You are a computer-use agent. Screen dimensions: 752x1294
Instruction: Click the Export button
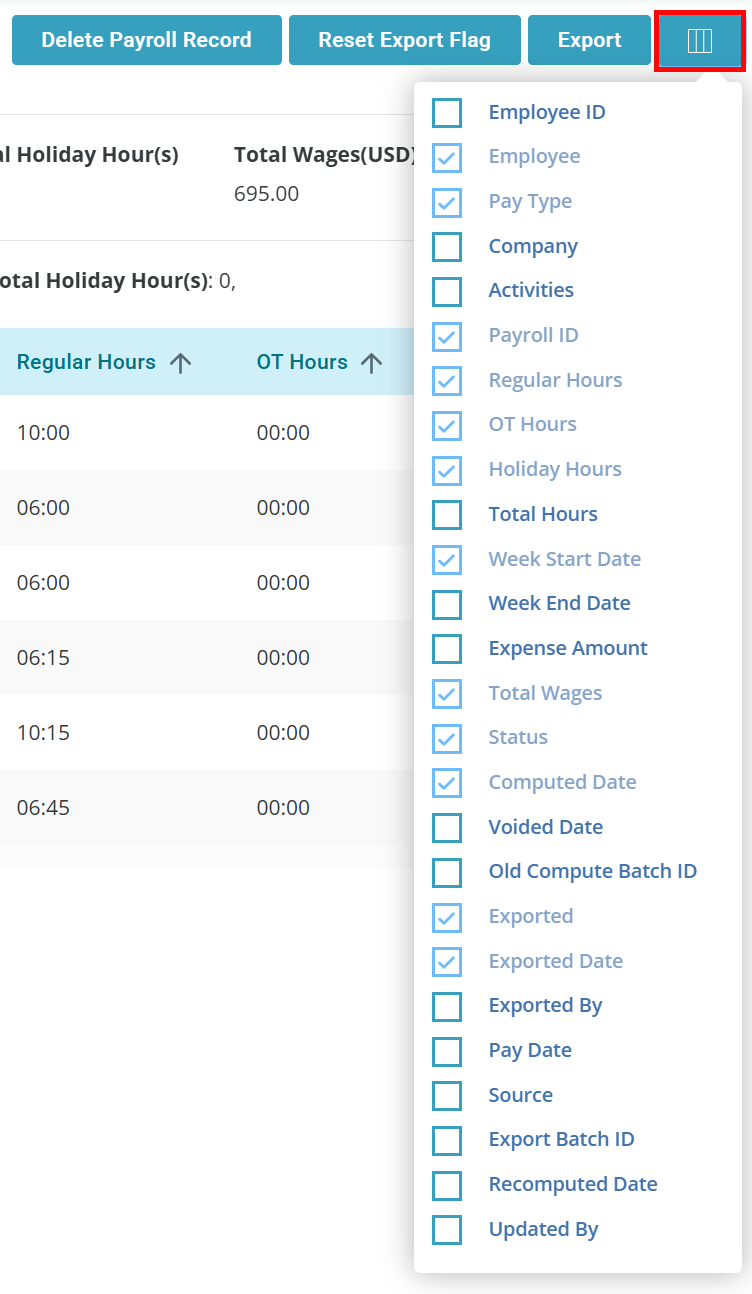pyautogui.click(x=590, y=40)
